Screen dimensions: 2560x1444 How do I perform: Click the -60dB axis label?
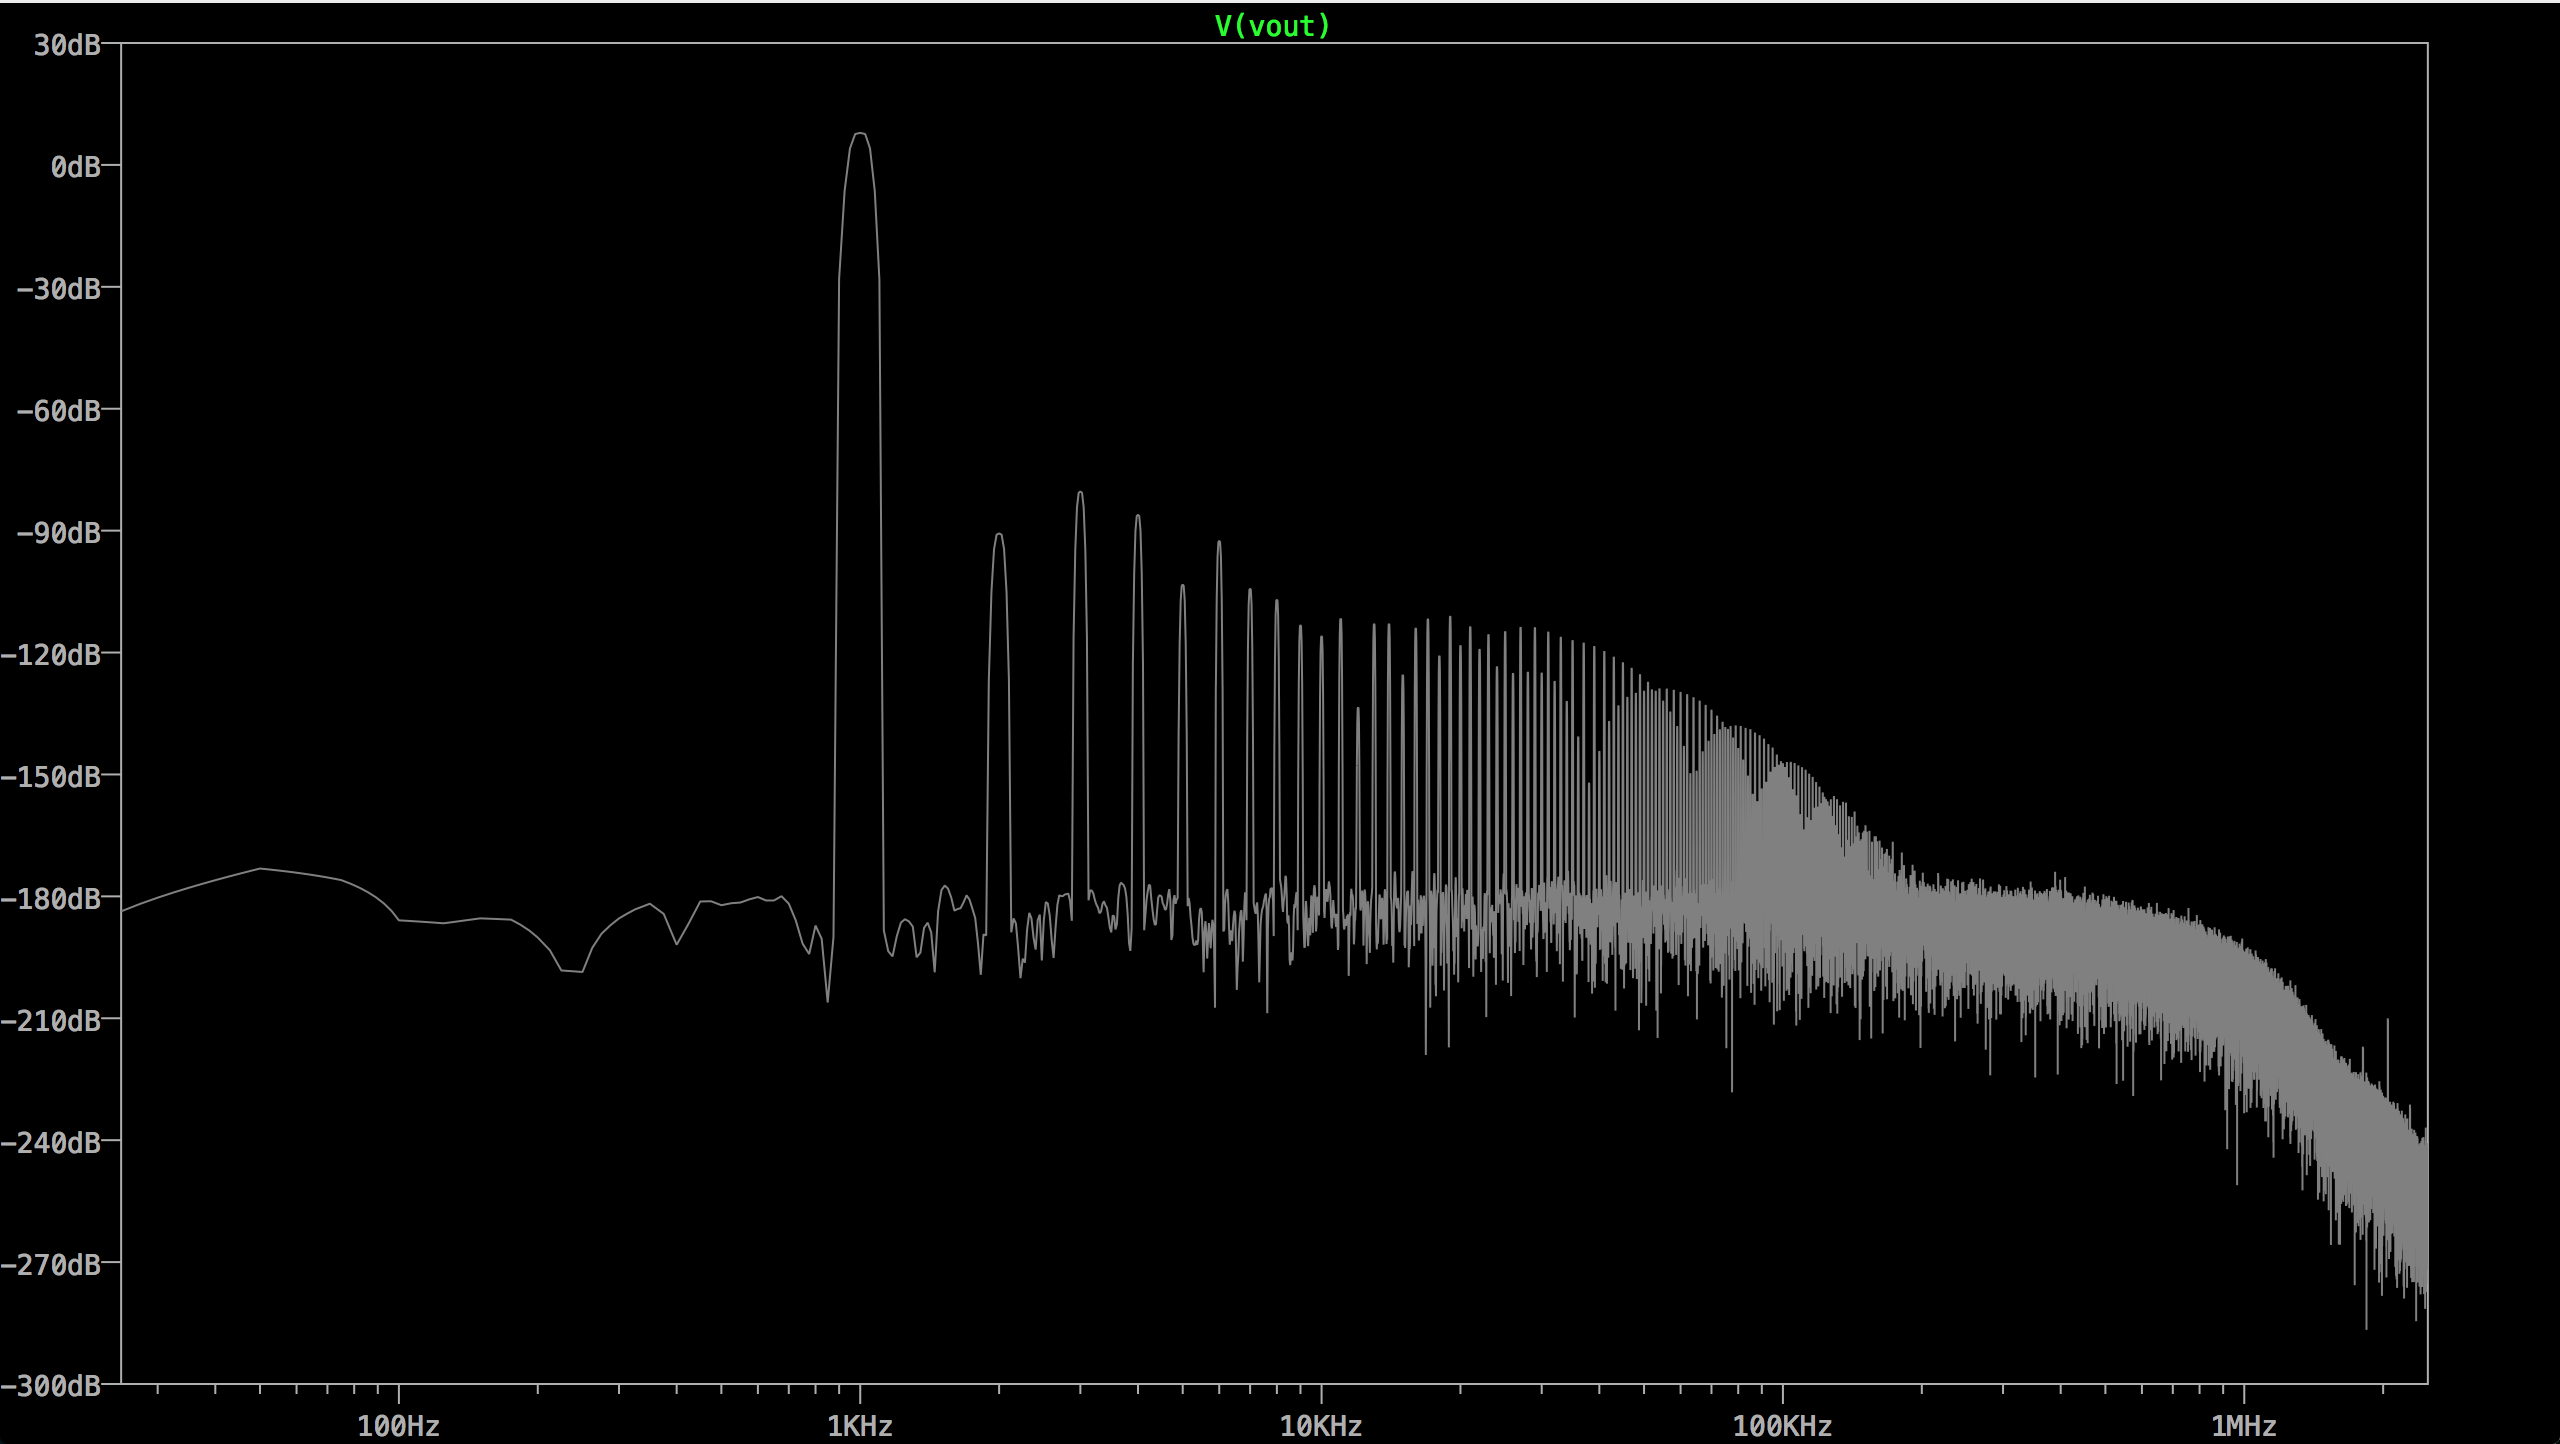59,411
